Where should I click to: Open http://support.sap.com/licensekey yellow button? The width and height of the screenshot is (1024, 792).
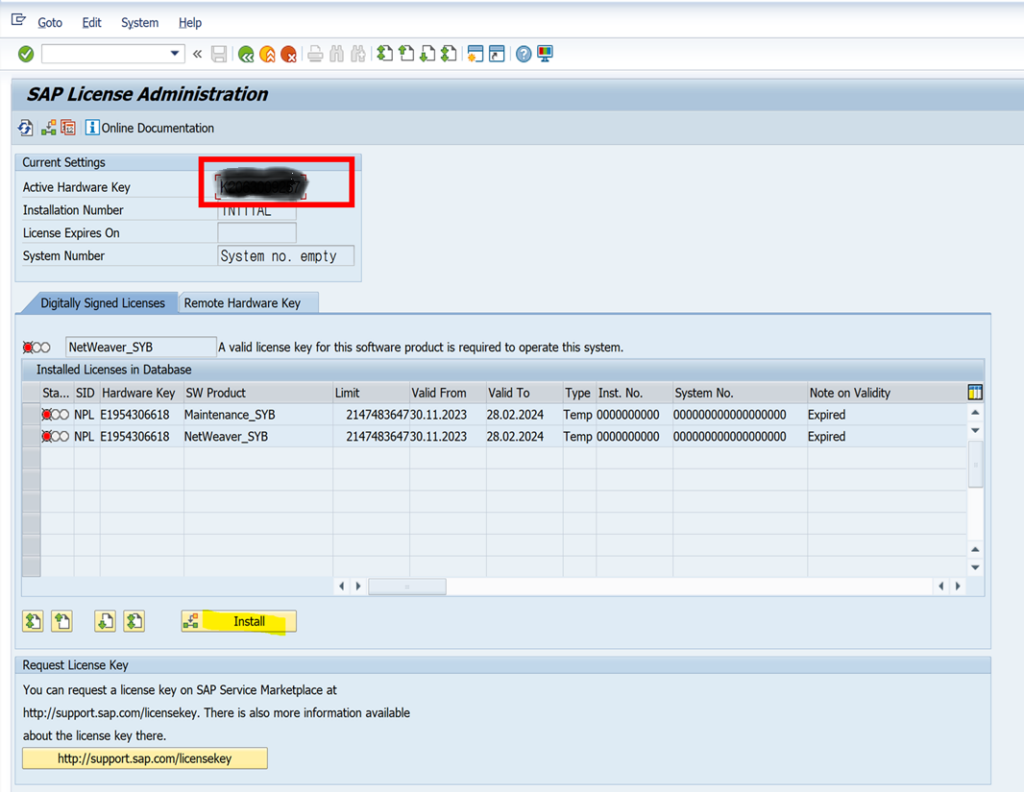tap(145, 759)
